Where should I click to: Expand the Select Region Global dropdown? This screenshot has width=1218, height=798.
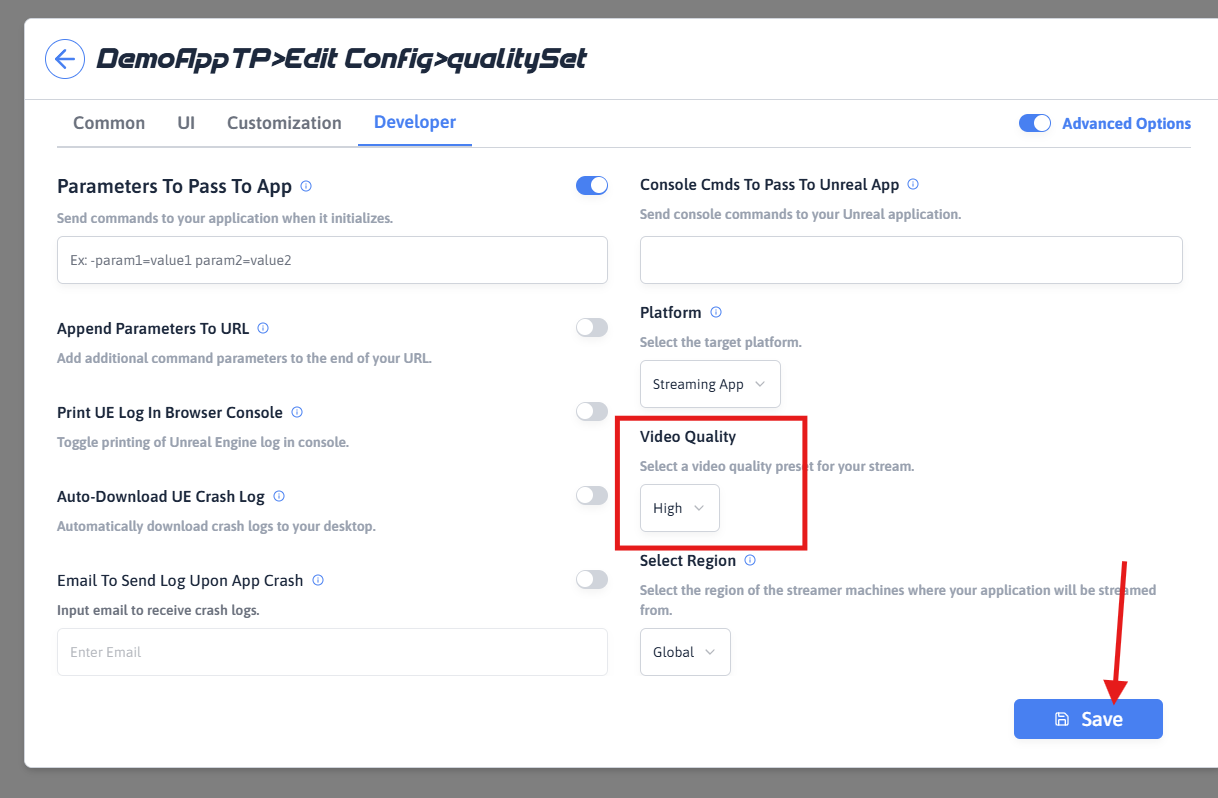click(x=685, y=652)
